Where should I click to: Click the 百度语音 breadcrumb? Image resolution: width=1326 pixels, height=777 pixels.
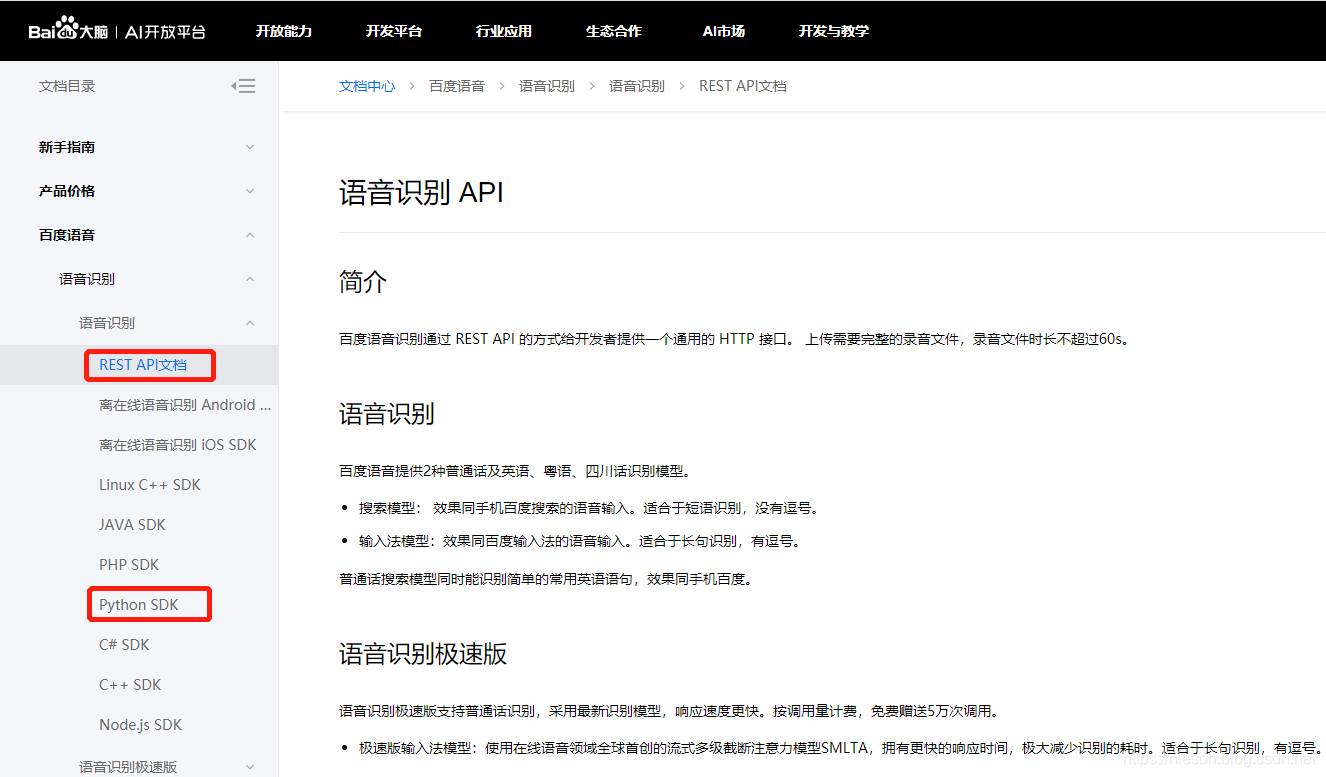click(457, 86)
